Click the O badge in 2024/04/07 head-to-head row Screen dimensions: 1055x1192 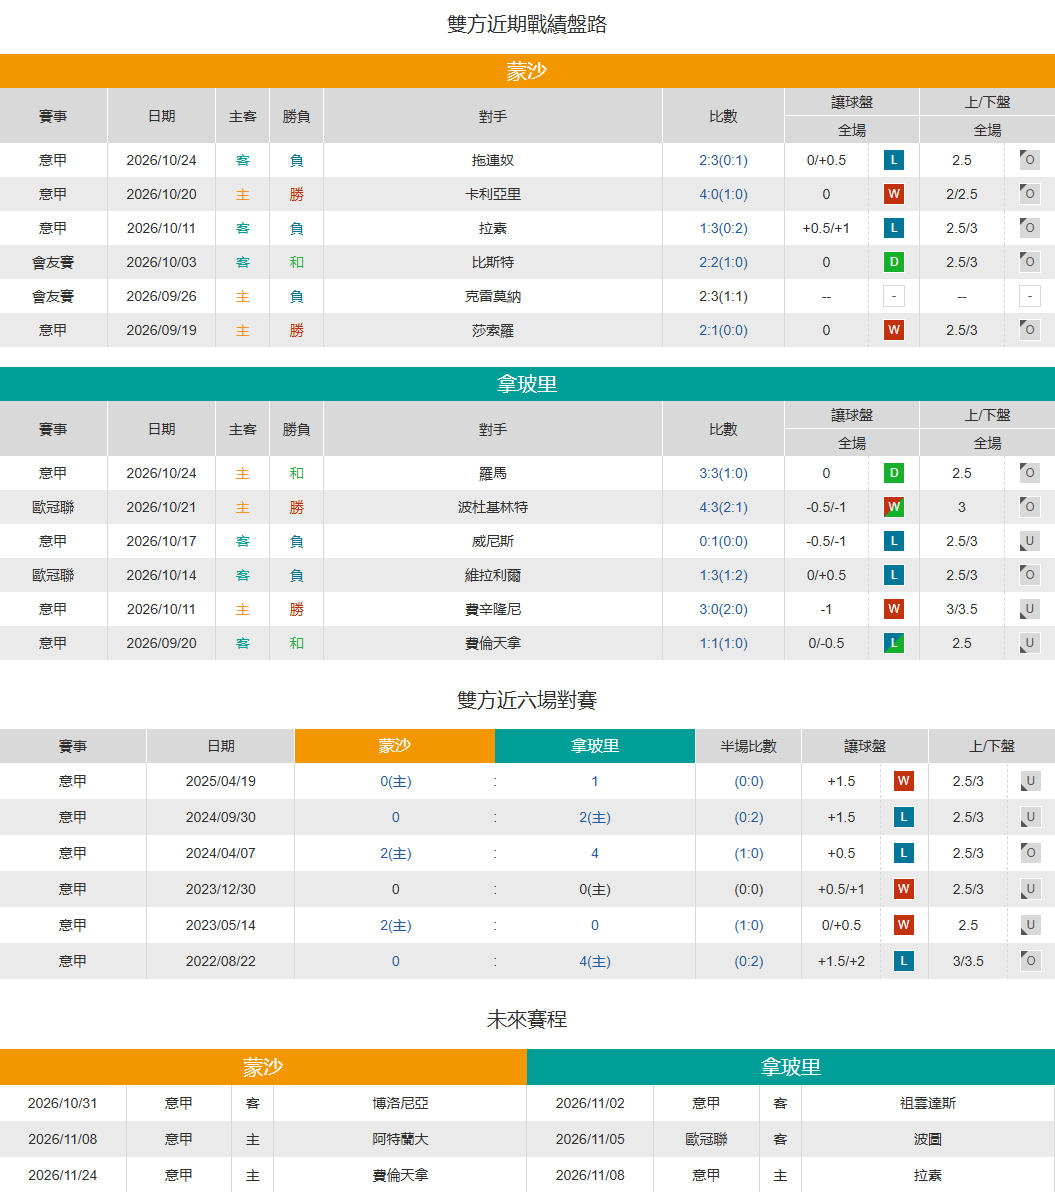click(1031, 853)
